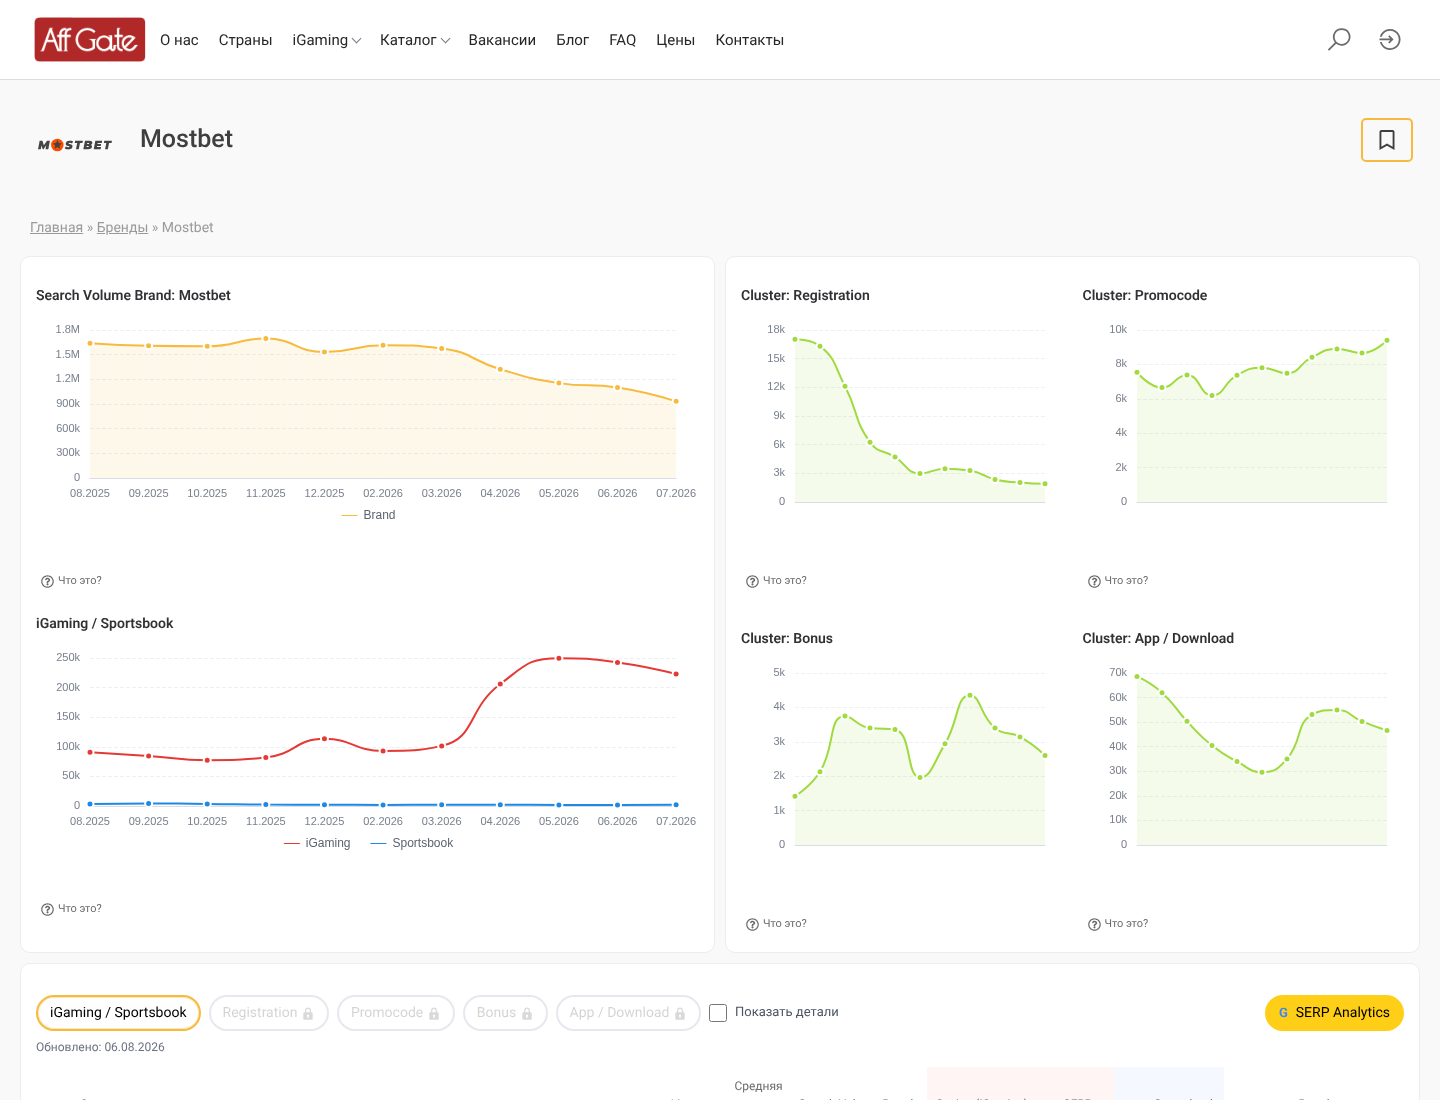Expand the Каталог dropdown menu

pos(415,40)
